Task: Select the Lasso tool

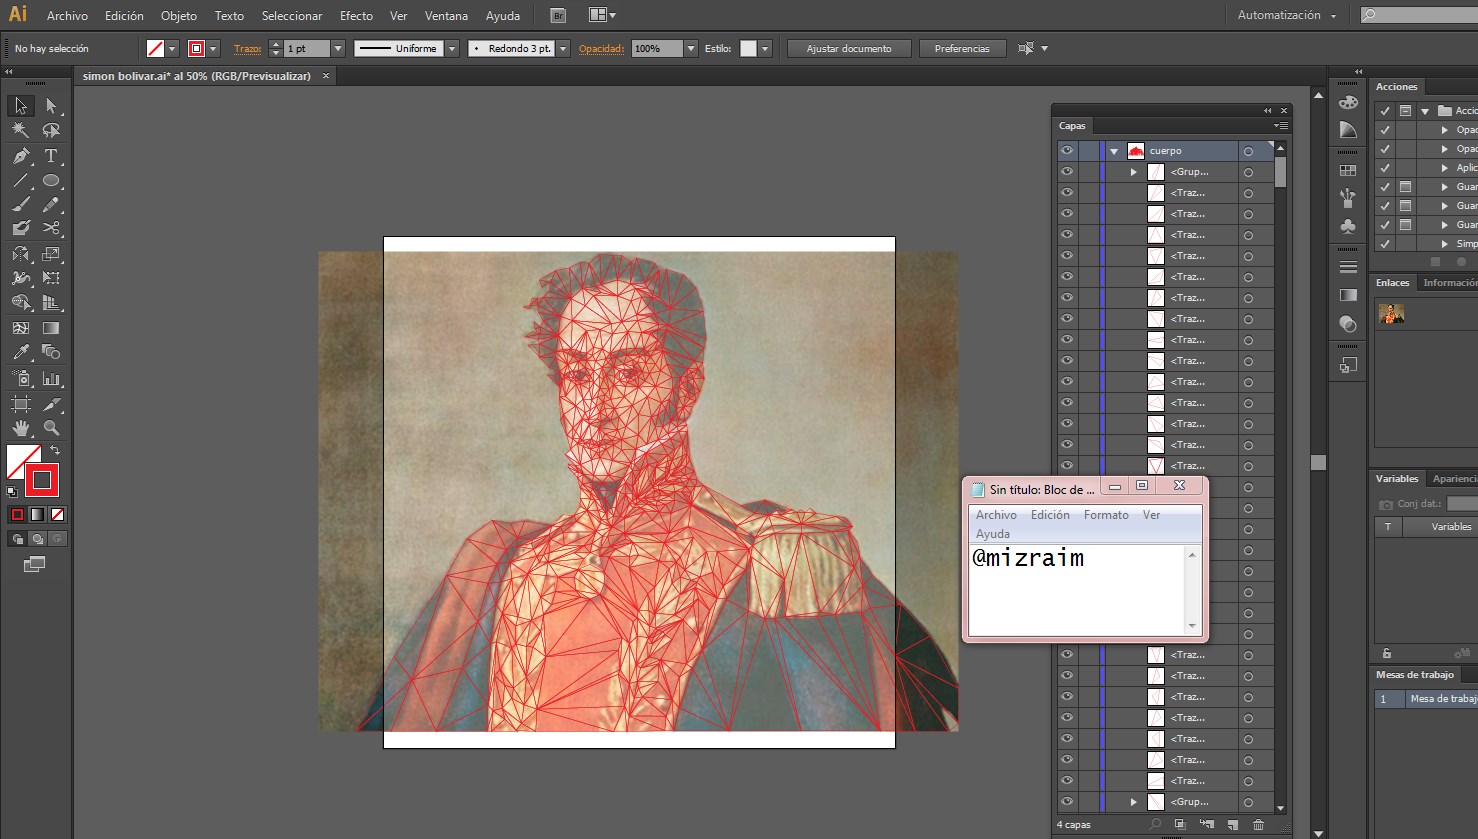Action: coord(51,130)
